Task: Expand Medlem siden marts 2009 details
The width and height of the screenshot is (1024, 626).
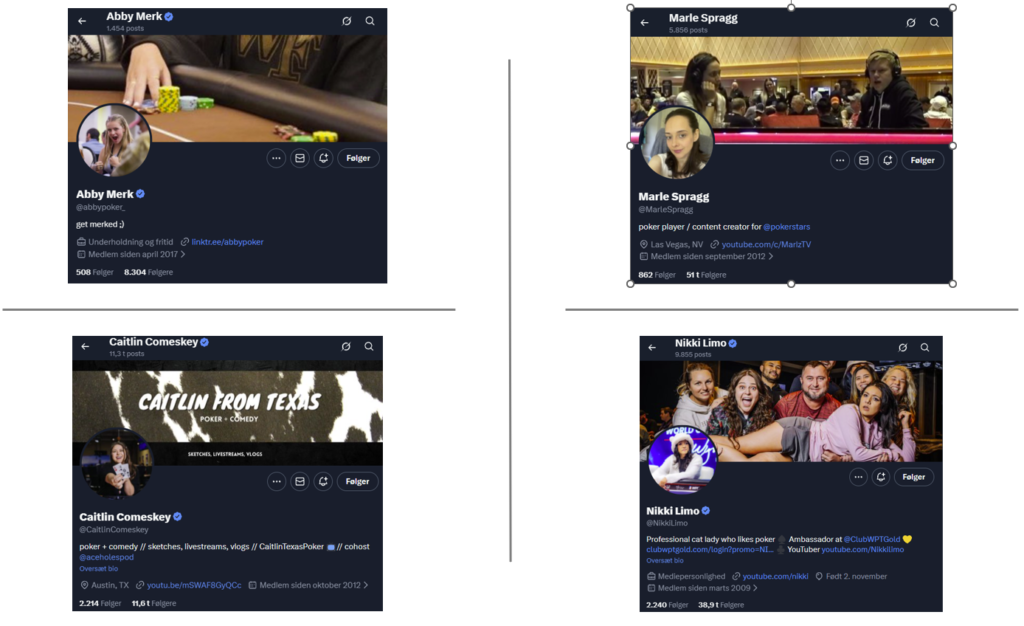Action: coord(705,588)
